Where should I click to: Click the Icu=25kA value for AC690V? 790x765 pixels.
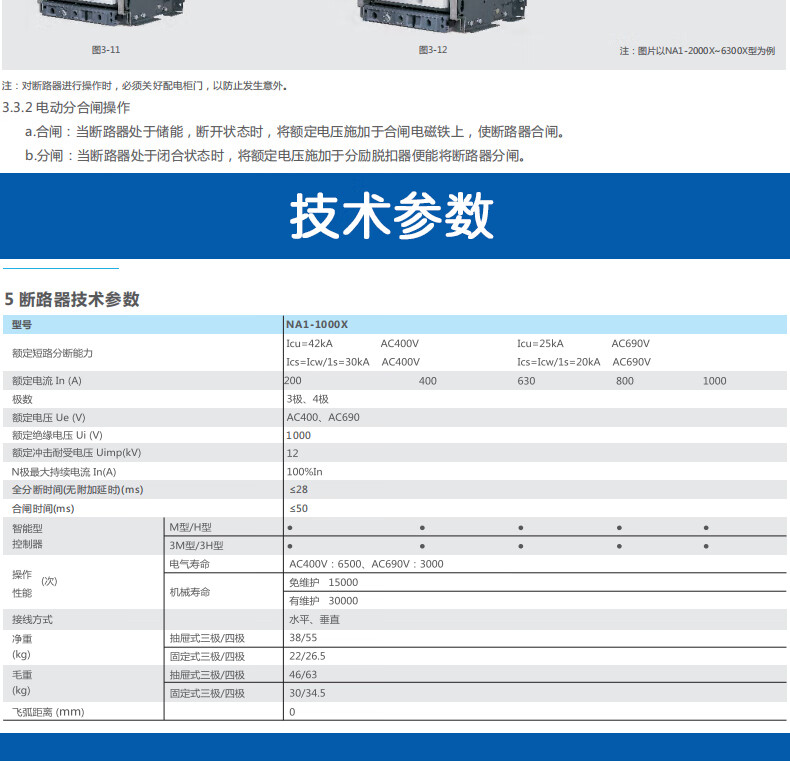pos(540,343)
